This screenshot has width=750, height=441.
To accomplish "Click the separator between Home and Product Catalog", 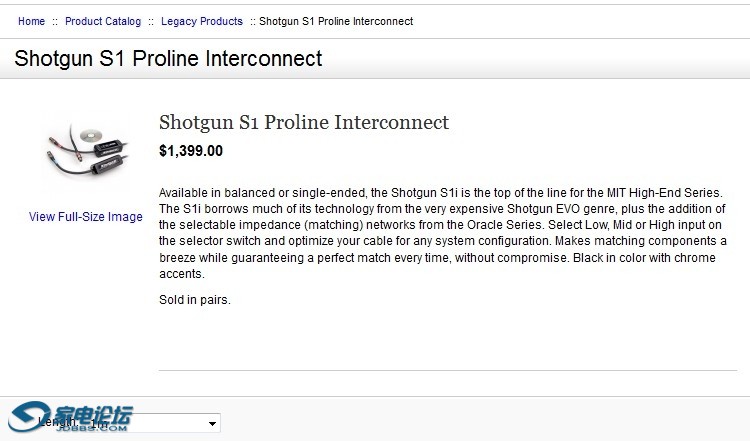I will pos(55,21).
